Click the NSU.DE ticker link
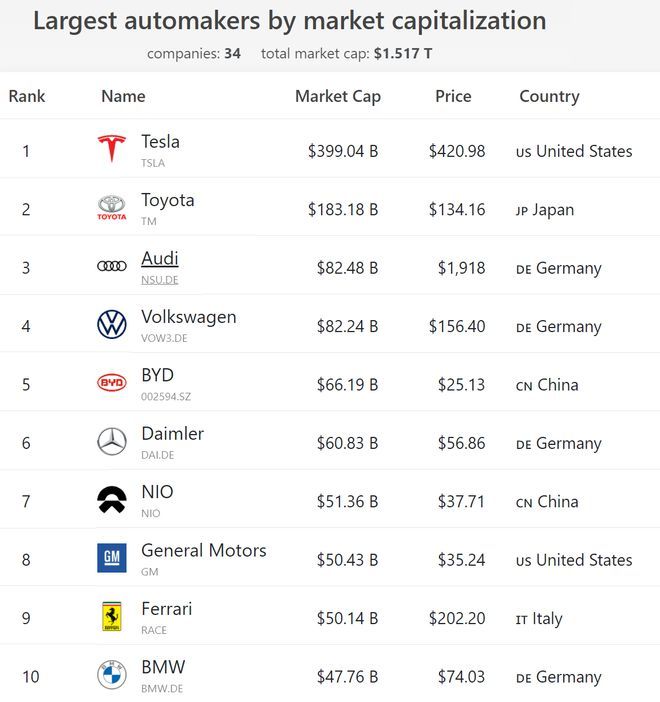The image size is (660, 702). [x=160, y=280]
